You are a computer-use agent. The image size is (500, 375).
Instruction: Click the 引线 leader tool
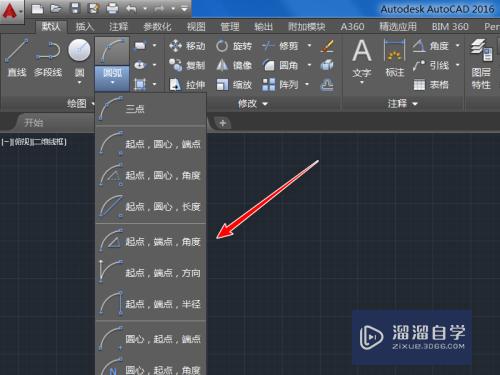(430, 65)
